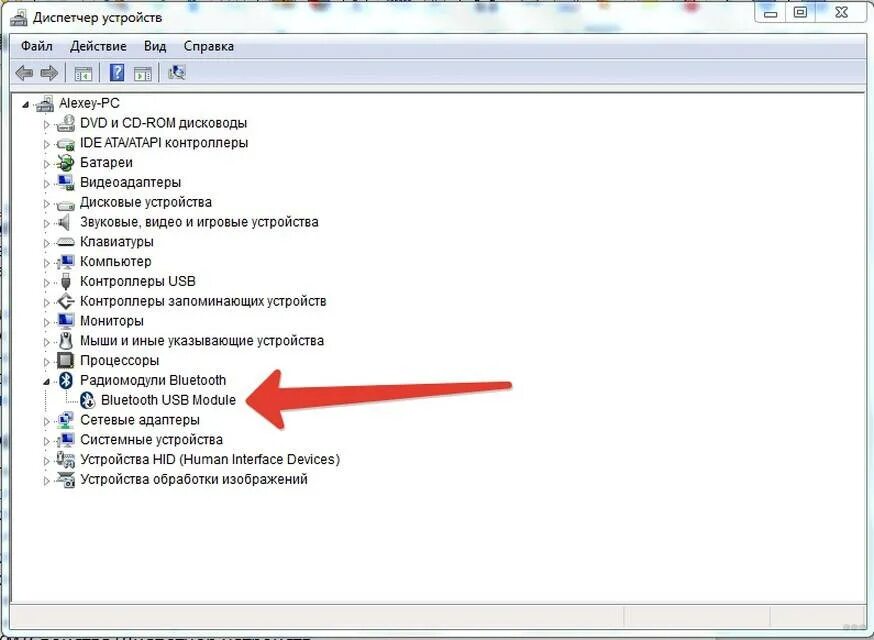The width and height of the screenshot is (874, 640).
Task: Click the show/hide action pane toolbar icon
Action: 143,73
